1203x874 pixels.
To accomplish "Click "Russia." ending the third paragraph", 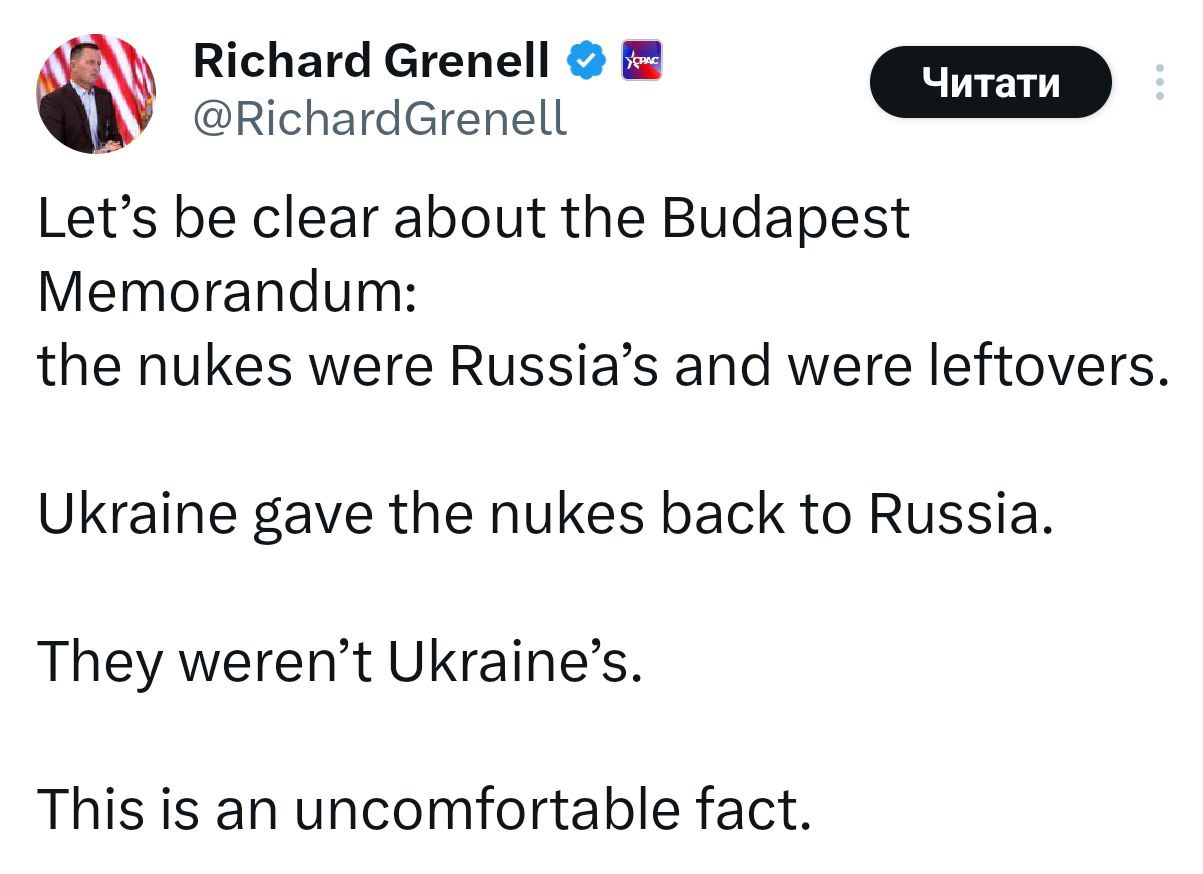I will [961, 514].
